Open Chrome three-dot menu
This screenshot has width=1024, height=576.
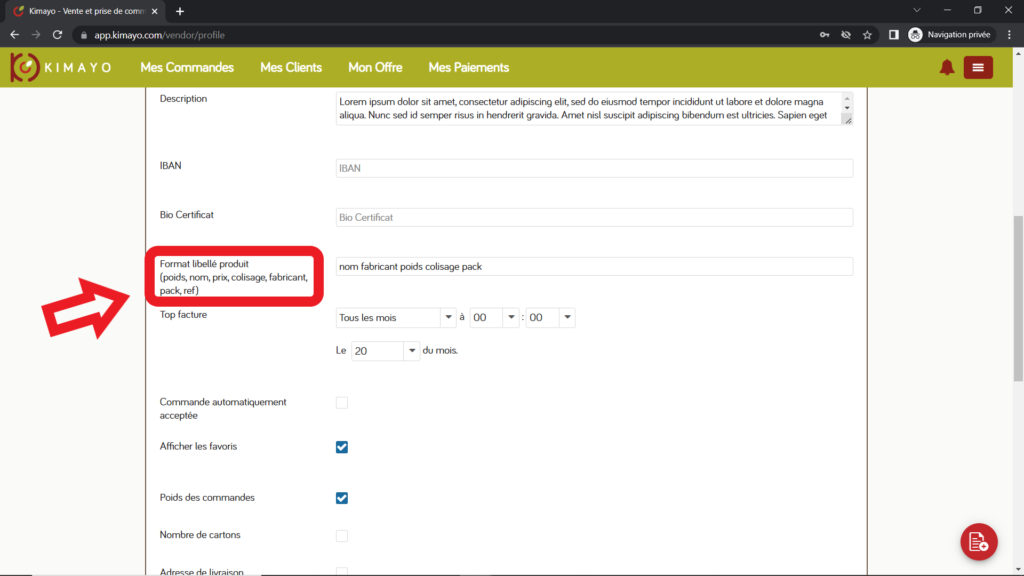pyautogui.click(x=1010, y=35)
